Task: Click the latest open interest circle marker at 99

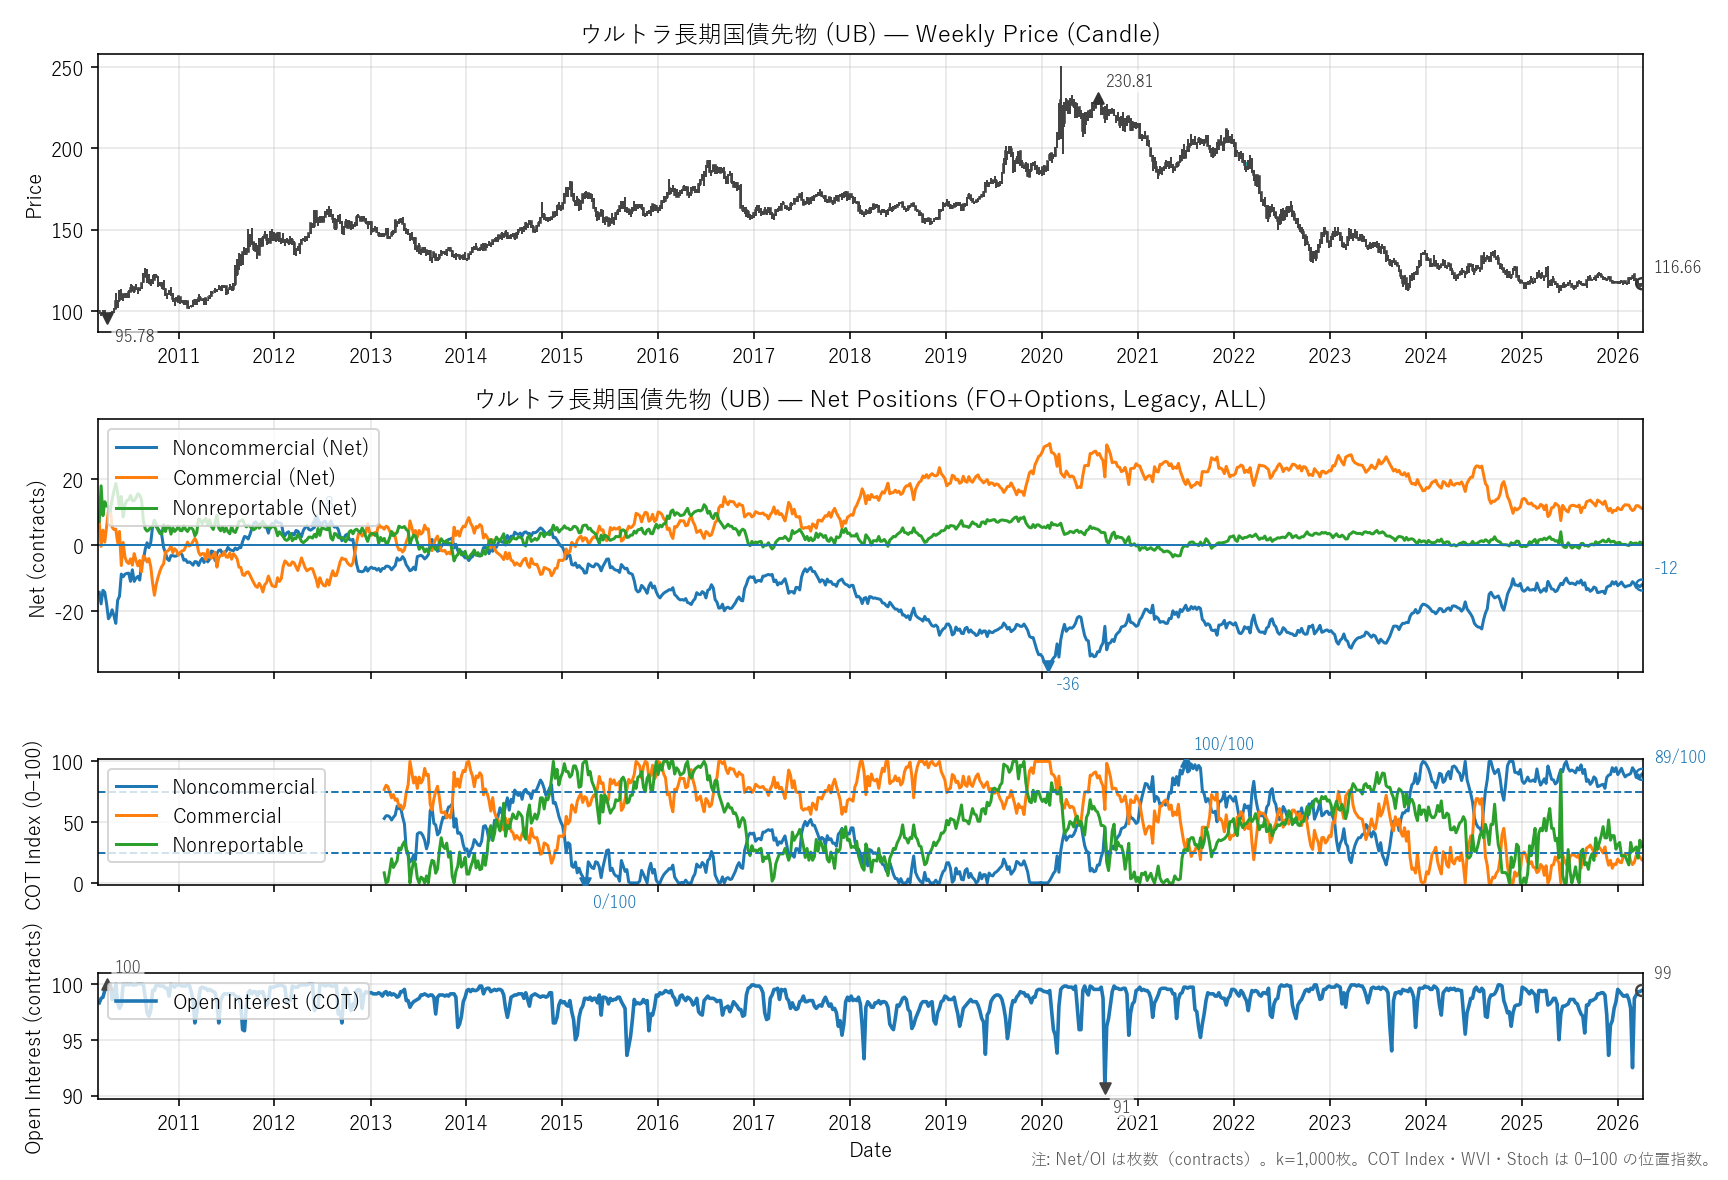Action: [1640, 990]
